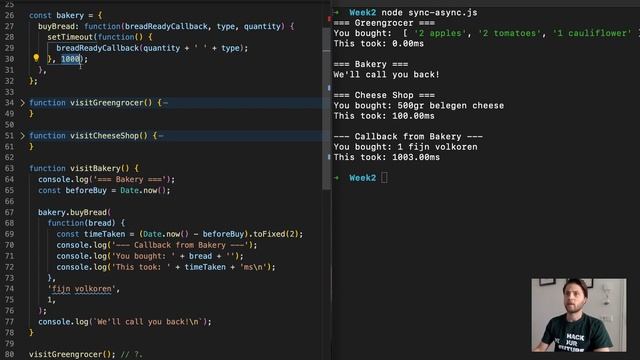
Task: Click 'bakery.buyBread(' on line 67
Action: (x=74, y=212)
